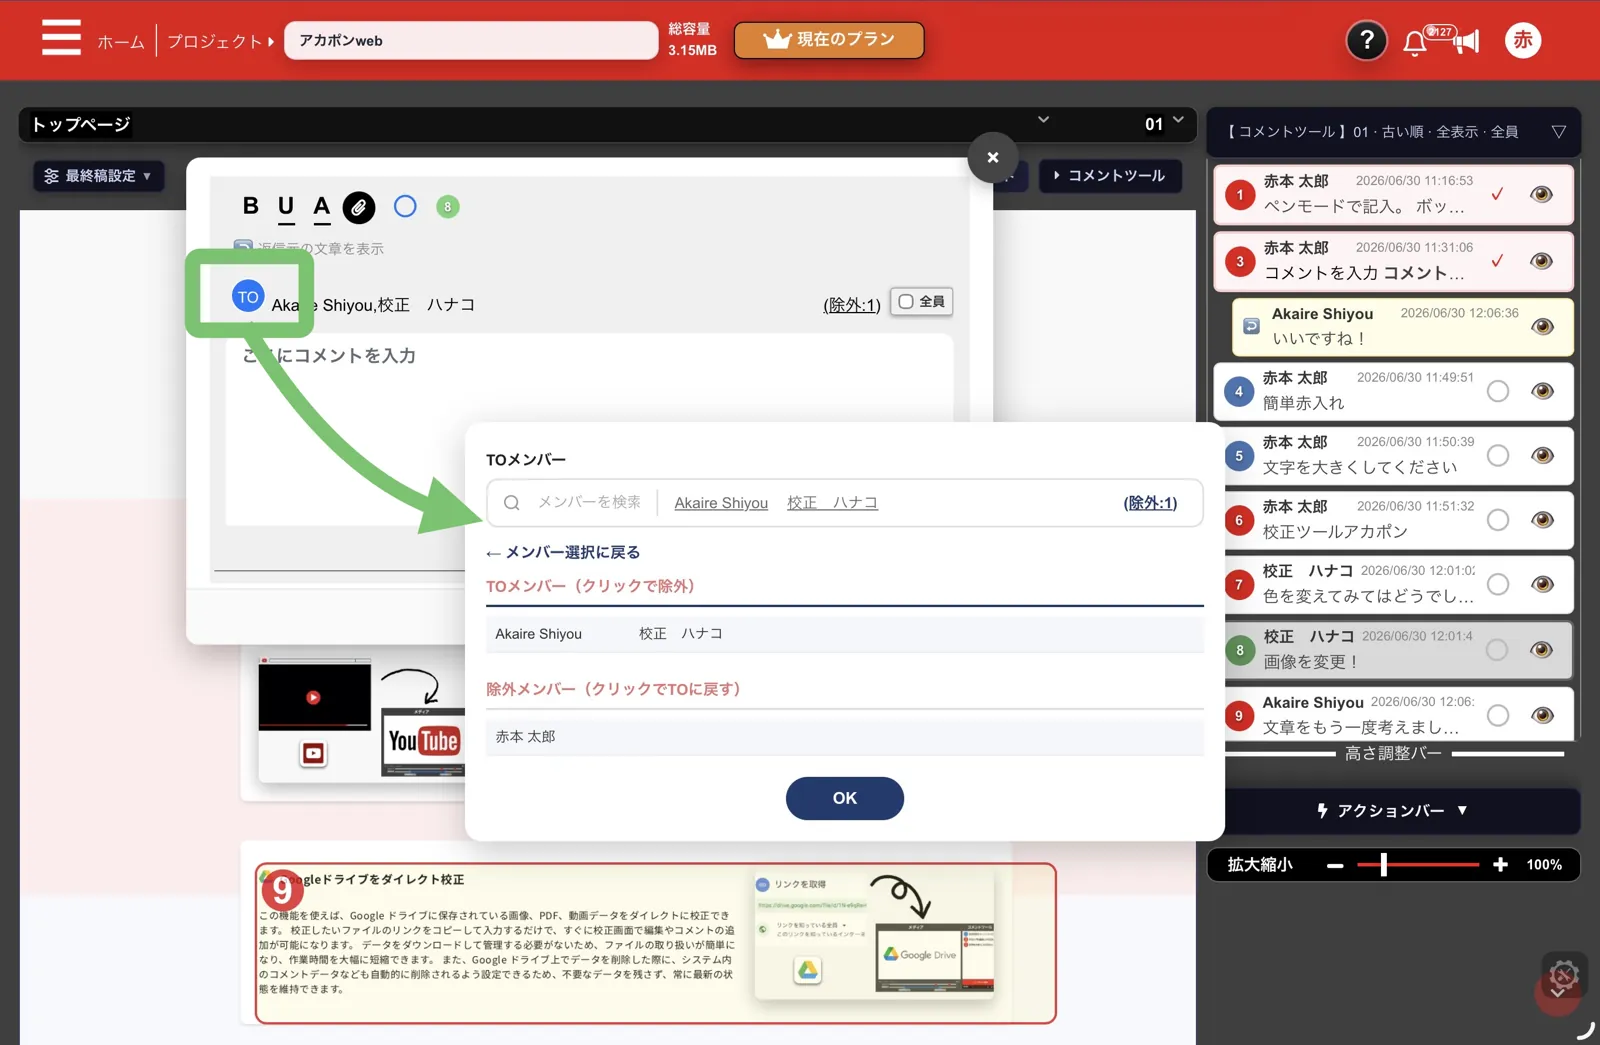The width and height of the screenshot is (1600, 1045).
Task: Mark 校正ツールアカポン comment as done
Action: click(1498, 520)
